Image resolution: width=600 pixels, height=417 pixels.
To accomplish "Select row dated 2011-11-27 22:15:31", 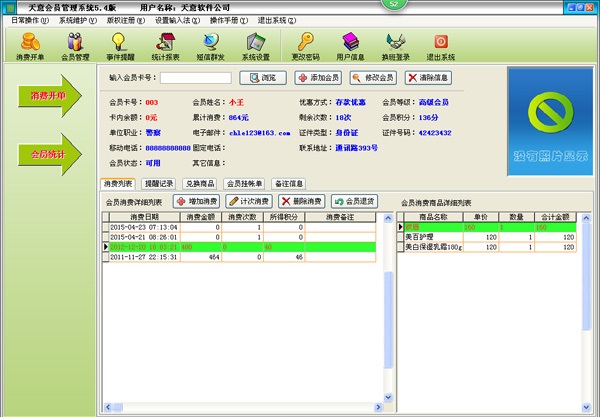I will [242, 257].
